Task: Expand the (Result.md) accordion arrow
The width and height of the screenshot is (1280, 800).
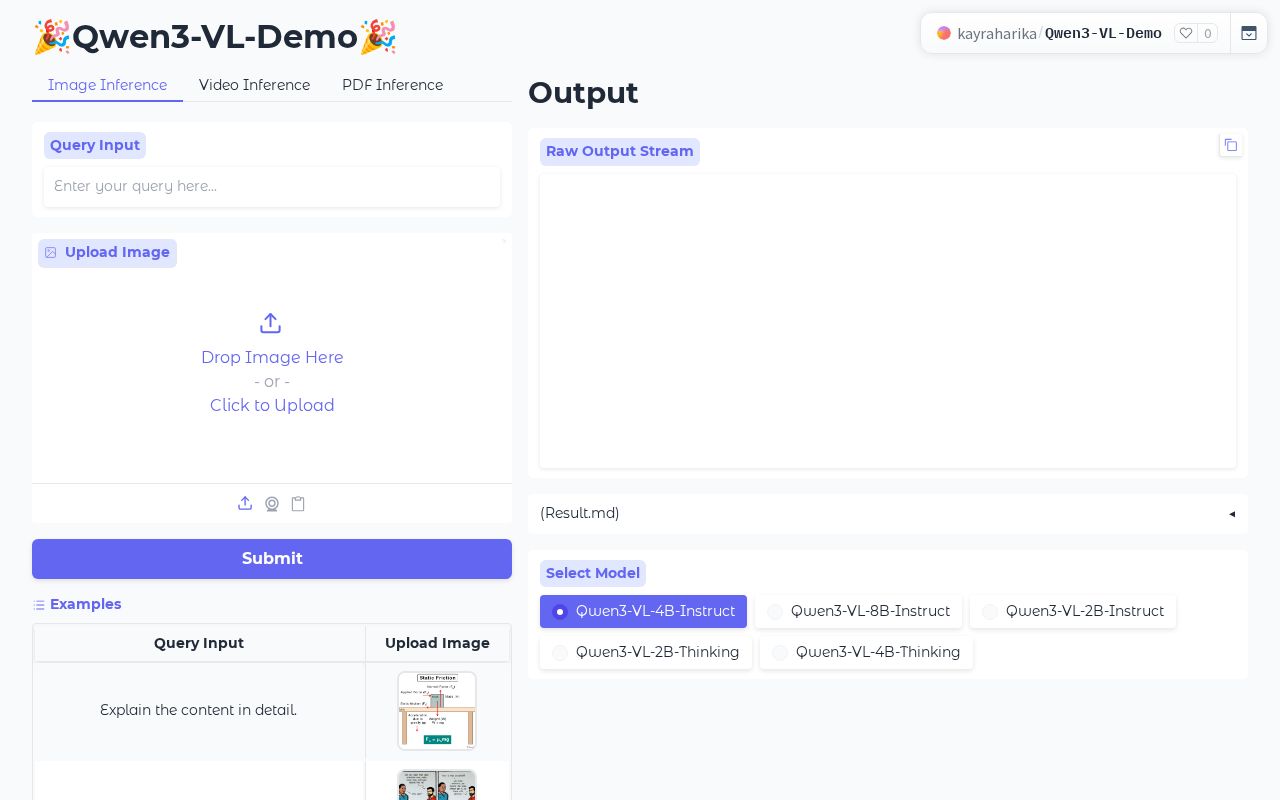Action: (1232, 514)
